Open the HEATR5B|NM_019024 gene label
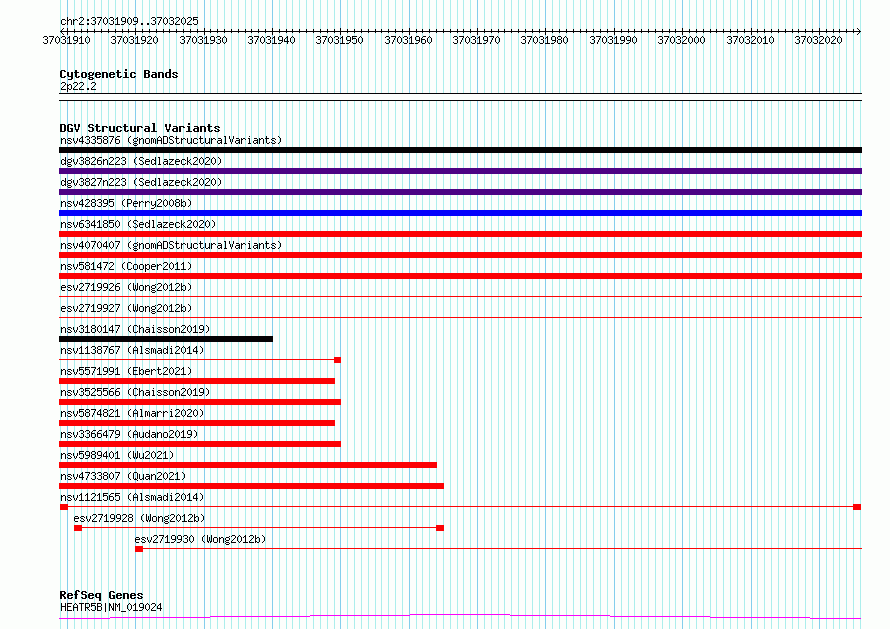The width and height of the screenshot is (890, 629). (111, 607)
